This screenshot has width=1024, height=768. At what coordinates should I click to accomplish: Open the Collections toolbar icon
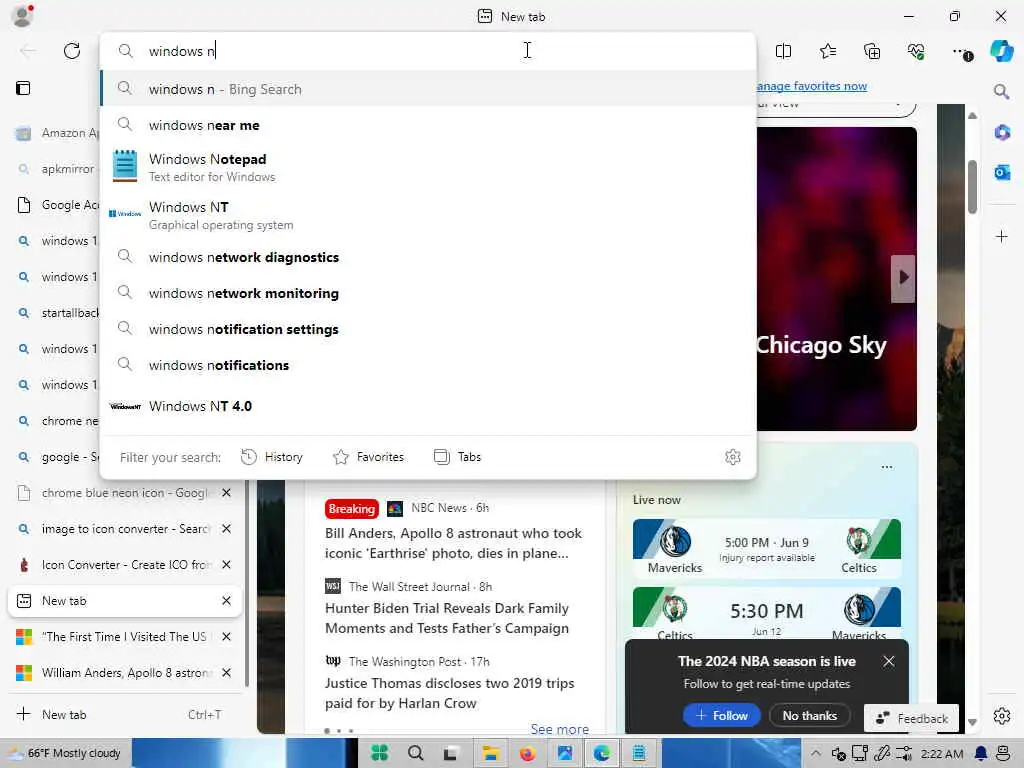pyautogui.click(x=872, y=51)
